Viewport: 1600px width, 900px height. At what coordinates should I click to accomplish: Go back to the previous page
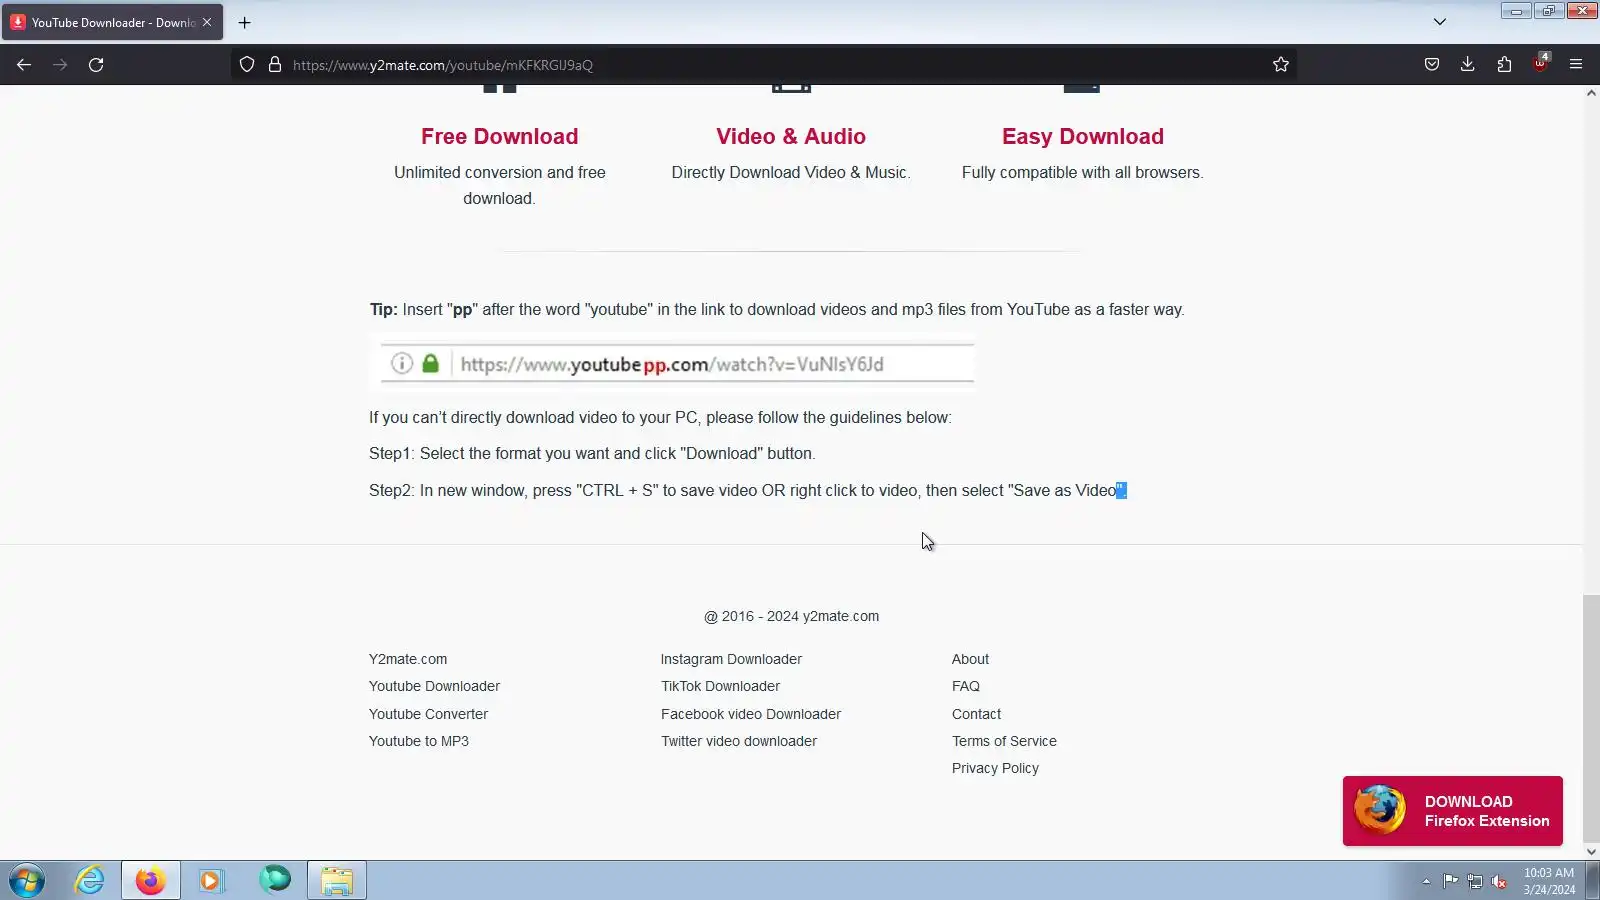tap(24, 65)
